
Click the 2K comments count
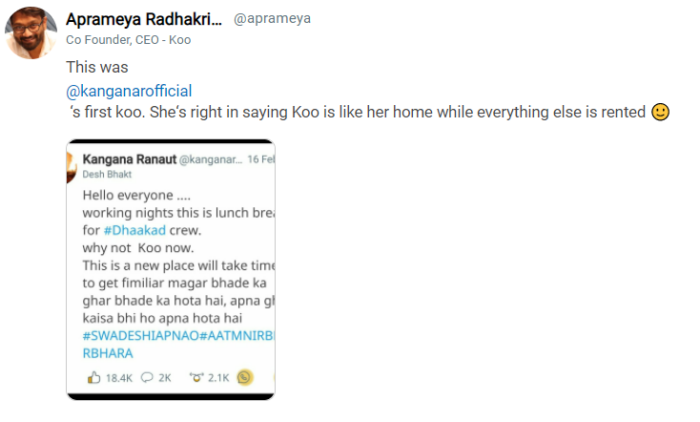(x=165, y=378)
